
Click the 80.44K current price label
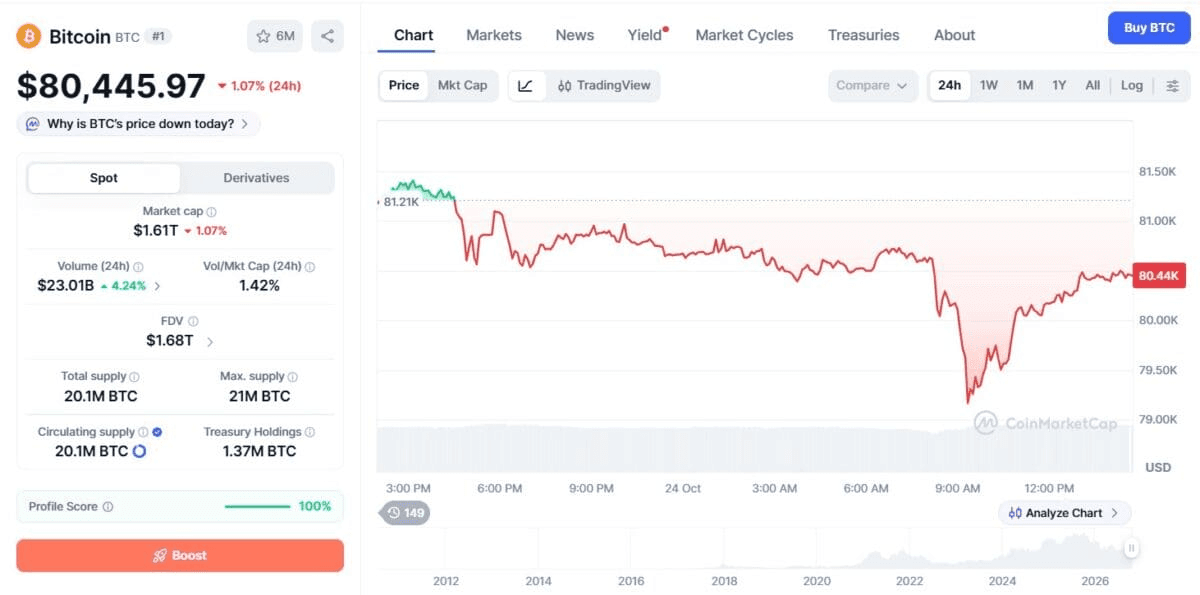tap(1159, 276)
